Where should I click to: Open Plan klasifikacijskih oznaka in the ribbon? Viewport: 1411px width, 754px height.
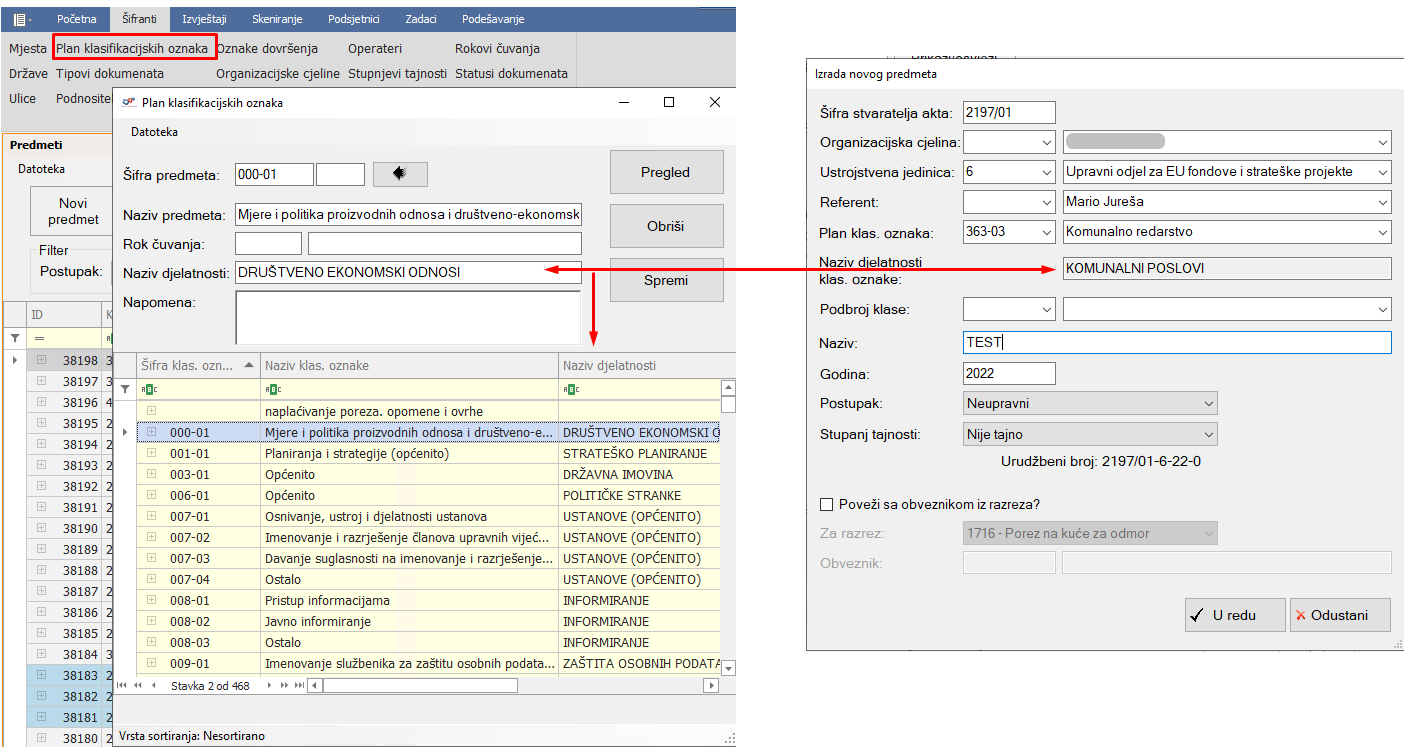coord(132,48)
